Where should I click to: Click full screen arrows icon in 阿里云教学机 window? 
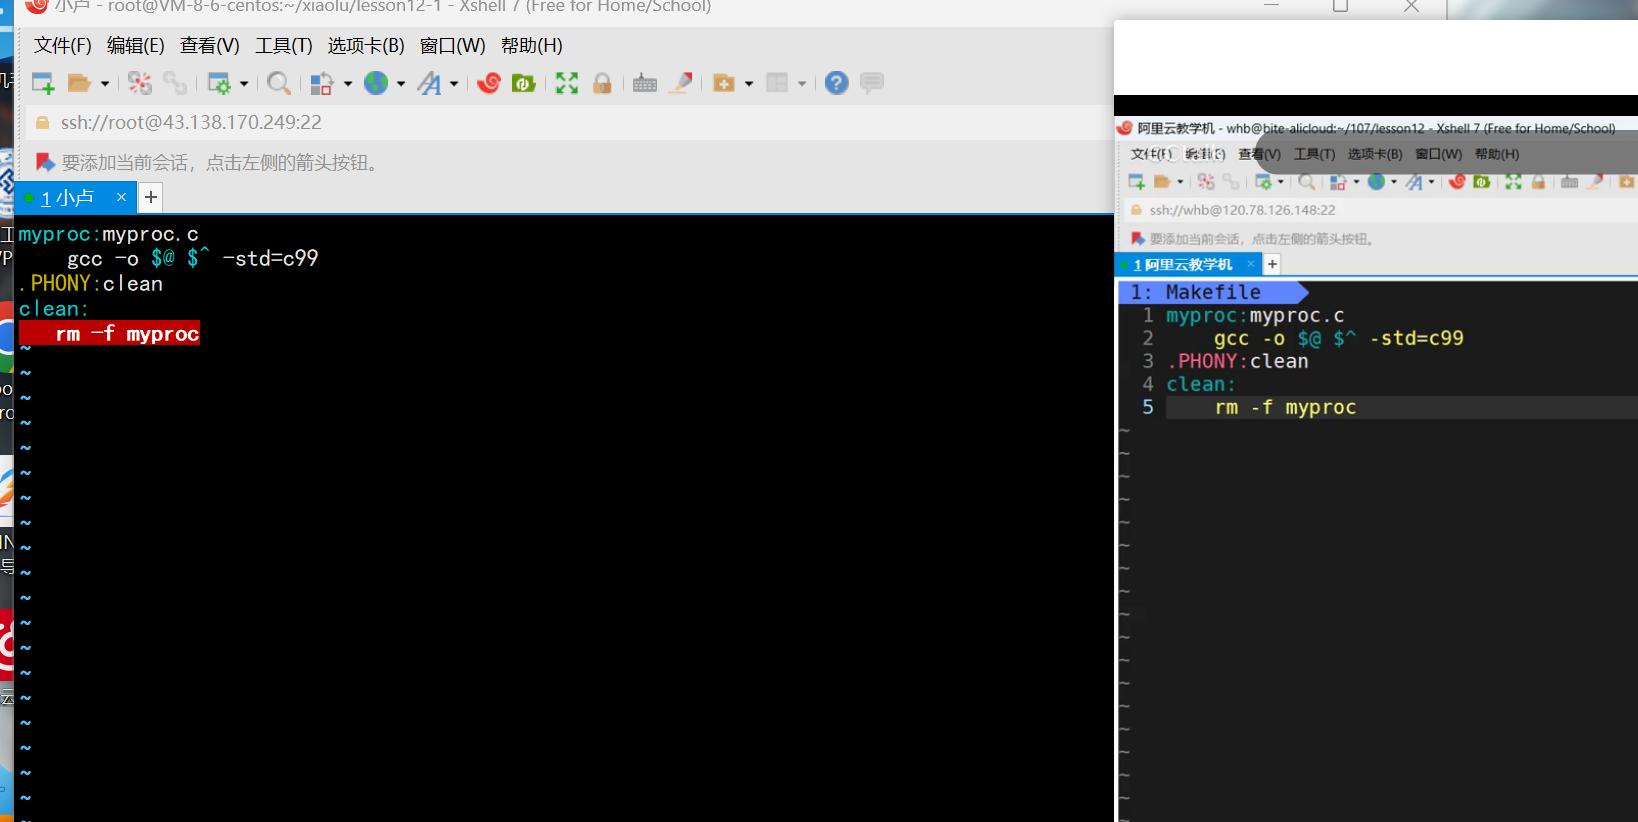1513,182
